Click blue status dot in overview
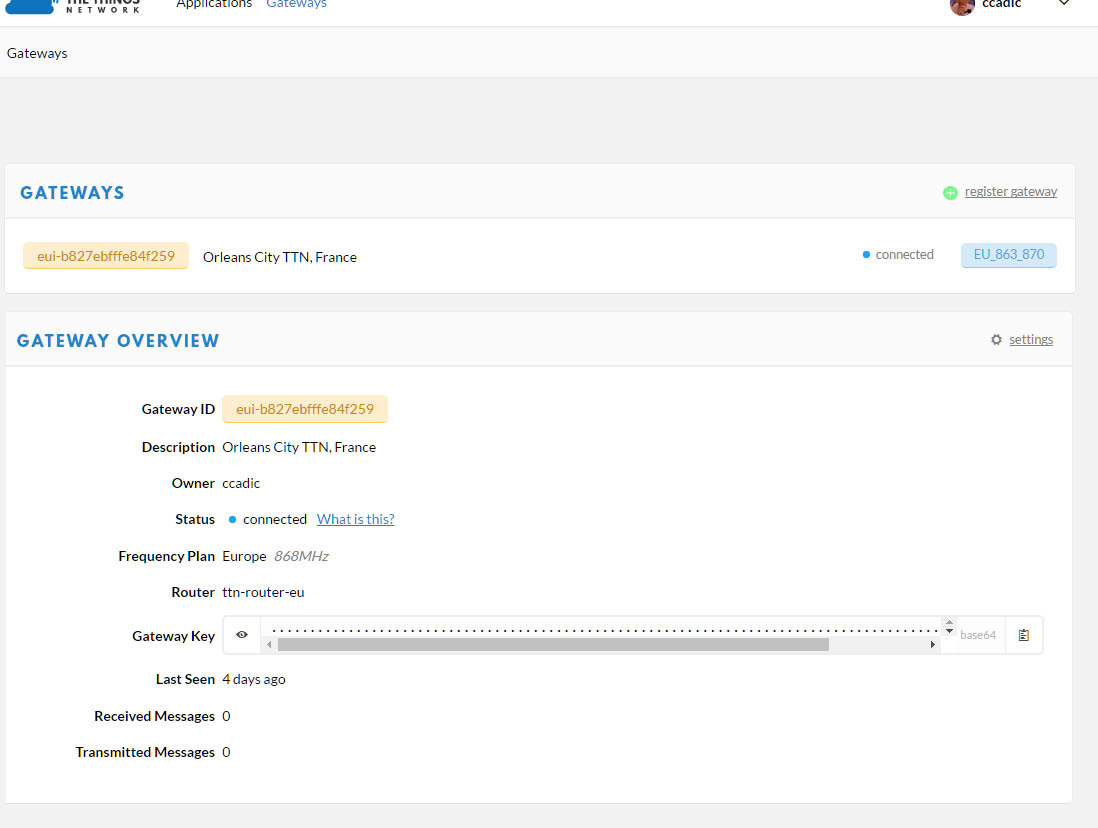Viewport: 1098px width, 828px height. click(232, 520)
